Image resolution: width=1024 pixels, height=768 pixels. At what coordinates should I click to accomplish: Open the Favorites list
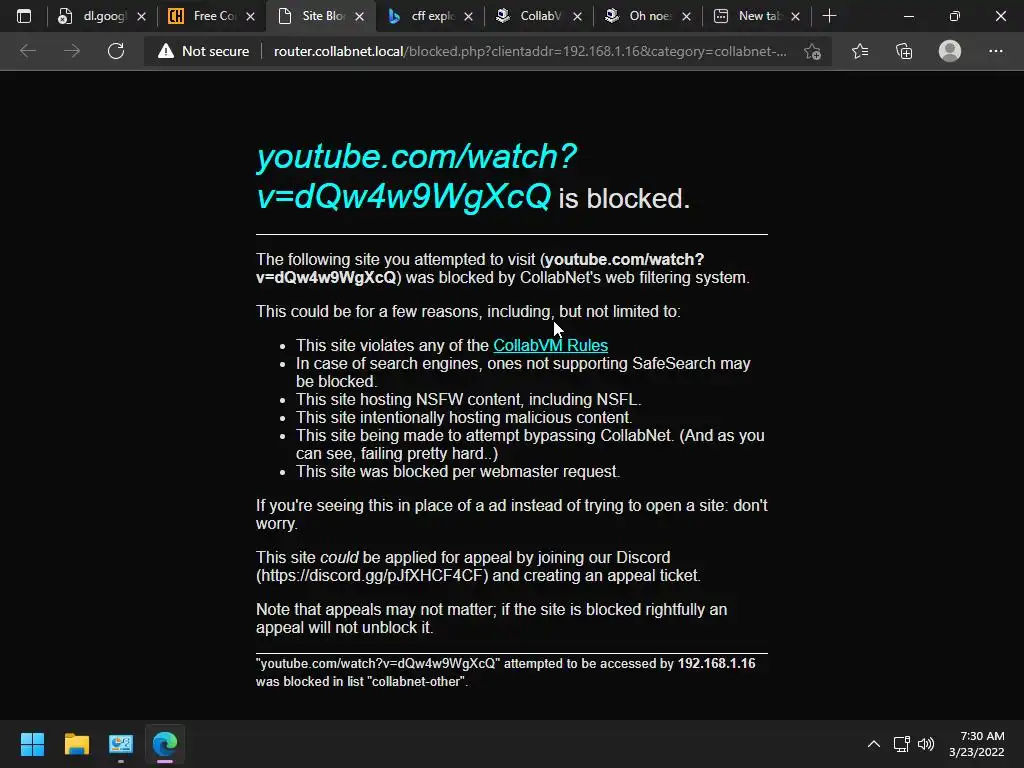point(860,51)
